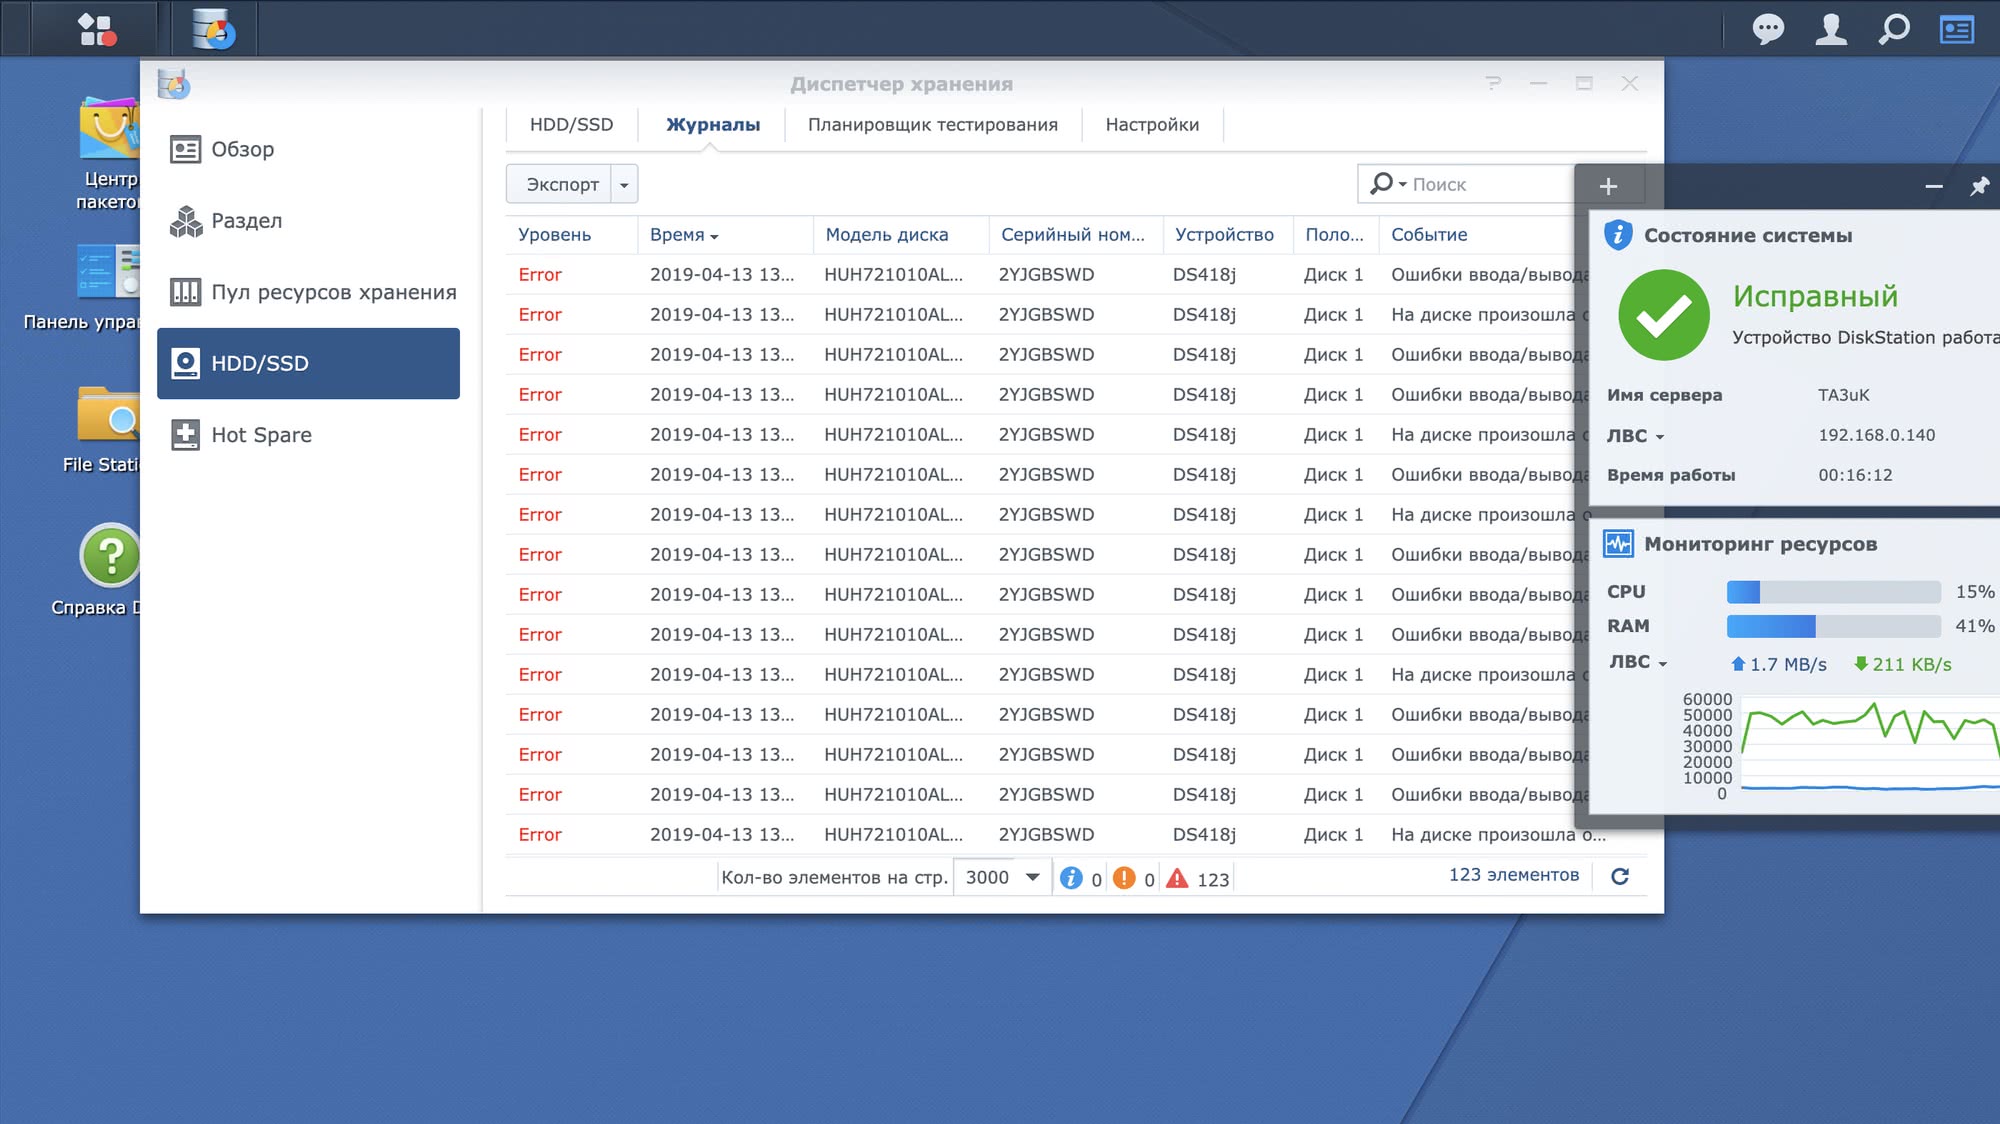The width and height of the screenshot is (2000, 1124).
Task: Click the CPU usage bar
Action: [x=1833, y=592]
